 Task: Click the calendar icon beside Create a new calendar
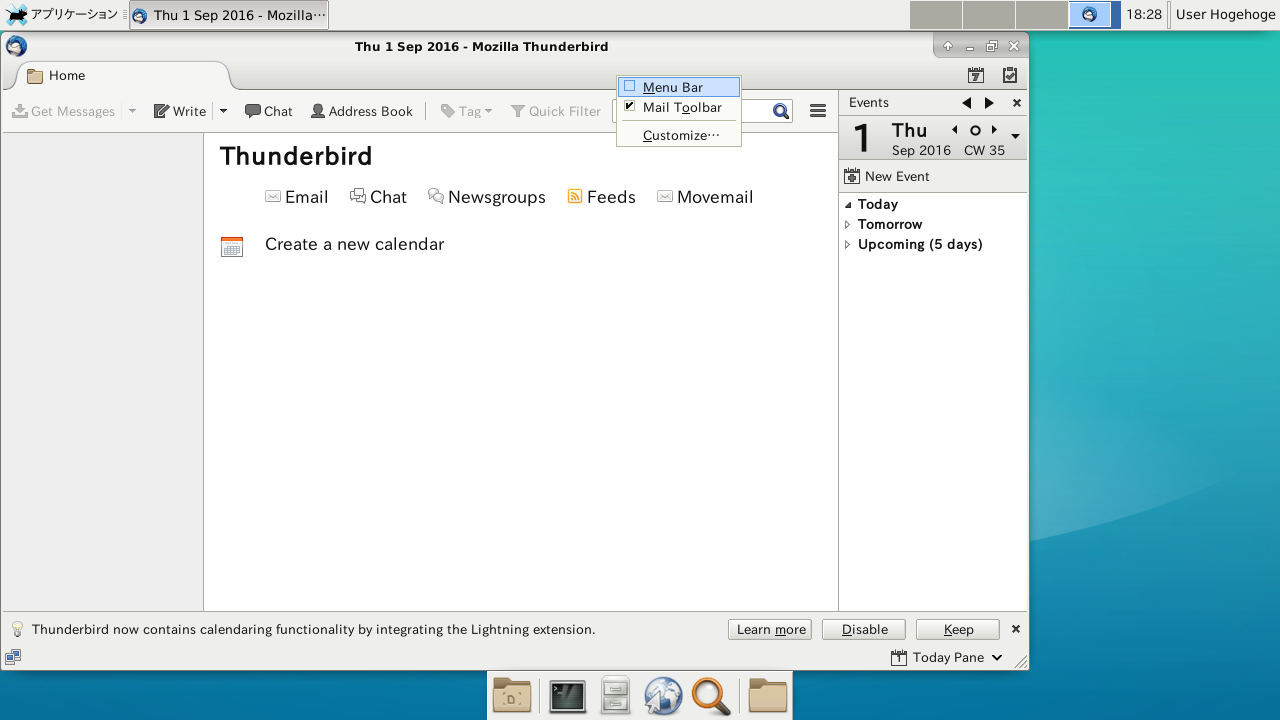click(232, 247)
